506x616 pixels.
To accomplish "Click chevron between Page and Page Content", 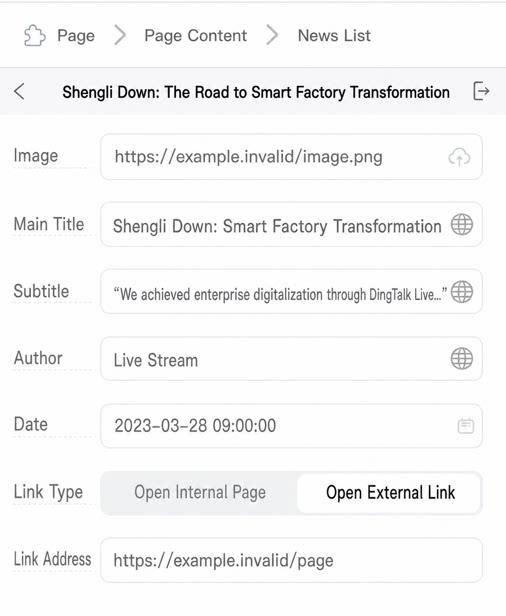I will pos(120,35).
